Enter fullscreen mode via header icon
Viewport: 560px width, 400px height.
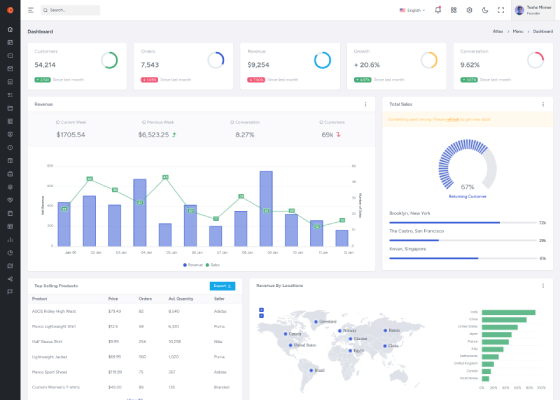[501, 10]
